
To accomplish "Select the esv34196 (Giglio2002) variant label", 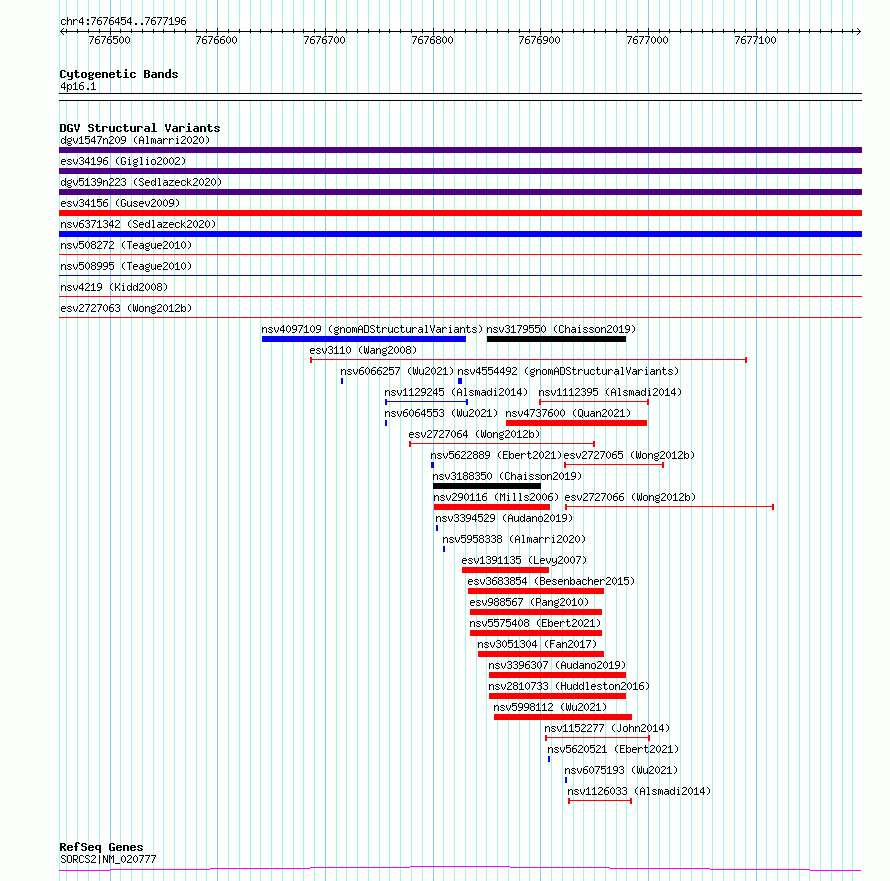I will point(123,161).
